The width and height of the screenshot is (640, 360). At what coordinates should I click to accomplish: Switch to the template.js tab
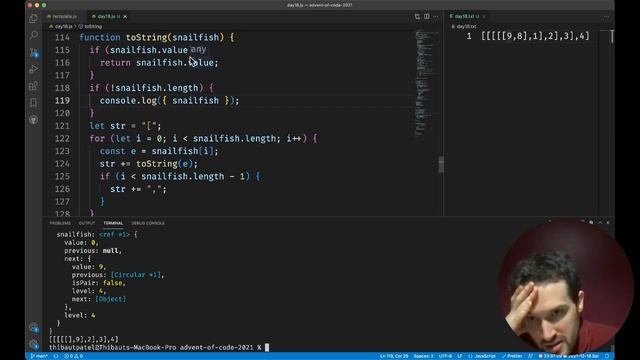[62, 16]
